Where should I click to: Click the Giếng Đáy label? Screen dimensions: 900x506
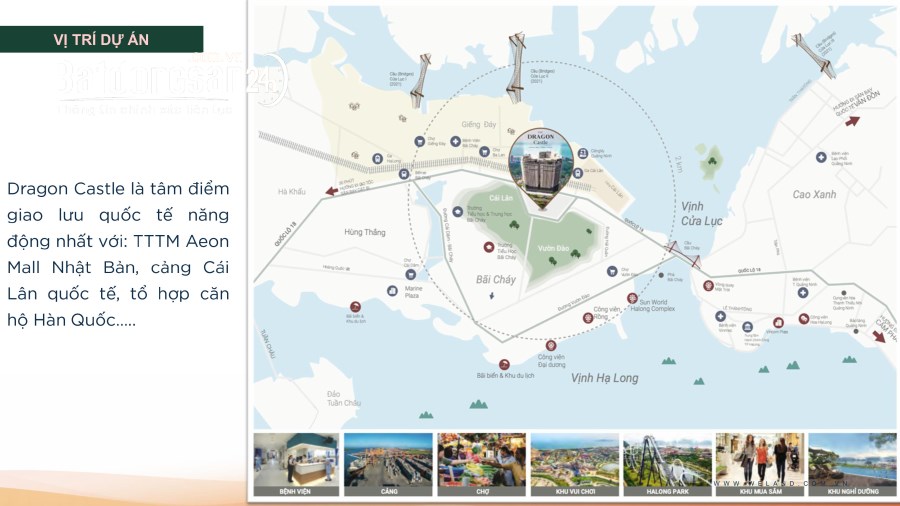pyautogui.click(x=478, y=124)
